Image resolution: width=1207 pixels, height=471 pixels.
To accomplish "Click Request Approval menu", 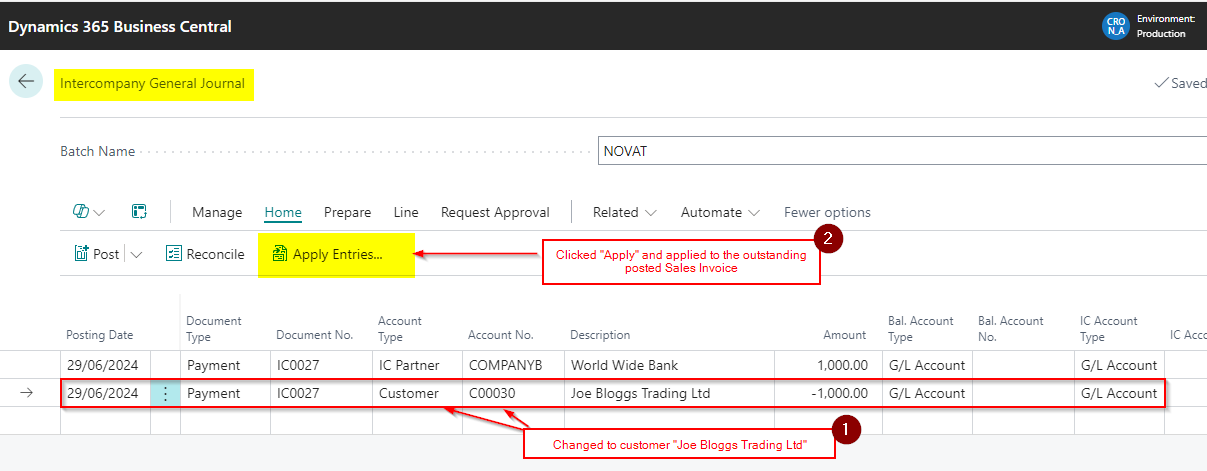I will pyautogui.click(x=495, y=212).
